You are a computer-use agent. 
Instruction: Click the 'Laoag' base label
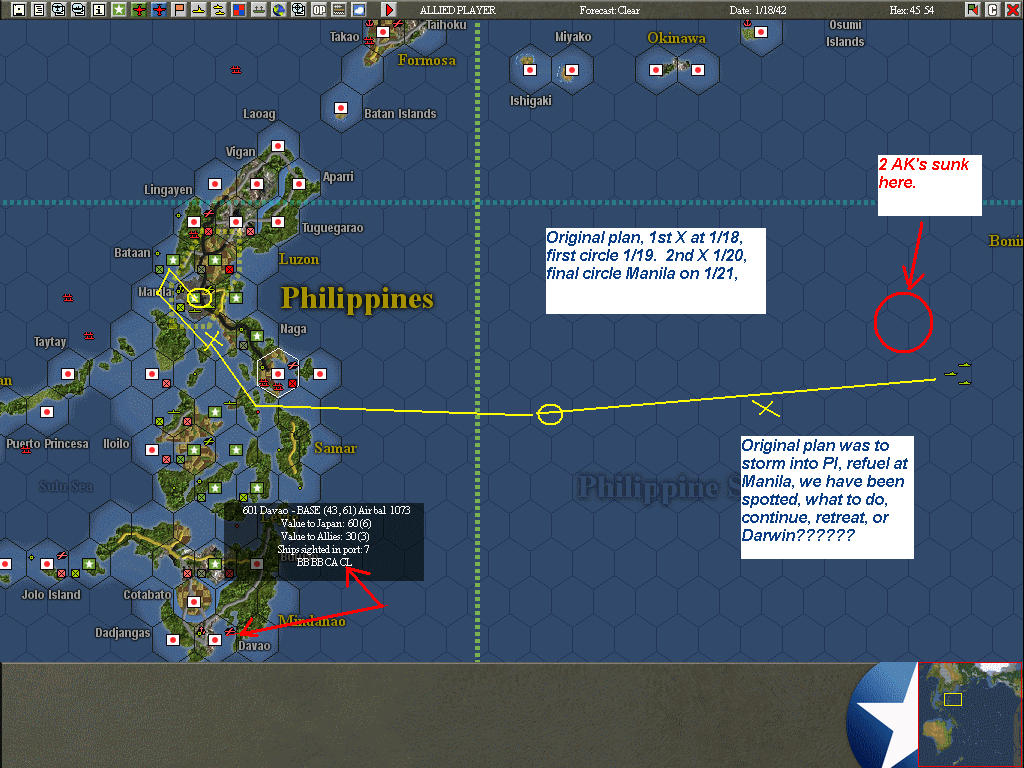259,114
